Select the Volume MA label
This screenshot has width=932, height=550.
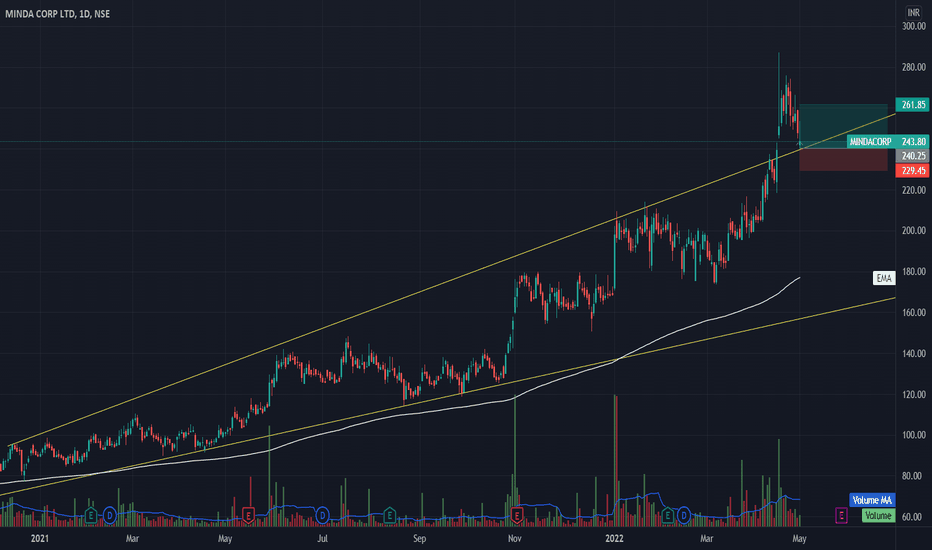872,500
